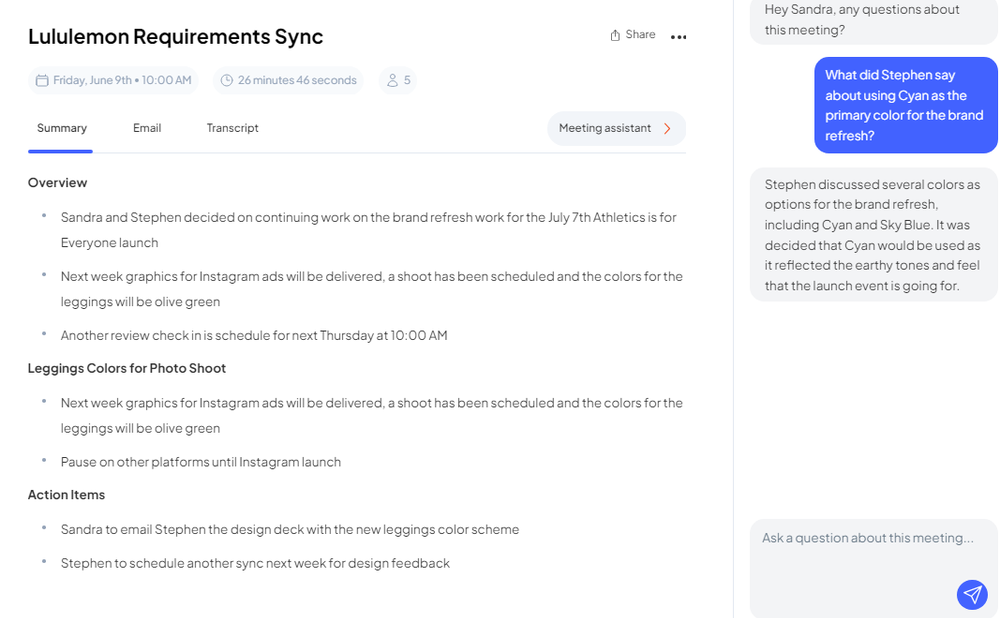Click the Share button
The height and width of the screenshot is (618, 1000).
(632, 33)
